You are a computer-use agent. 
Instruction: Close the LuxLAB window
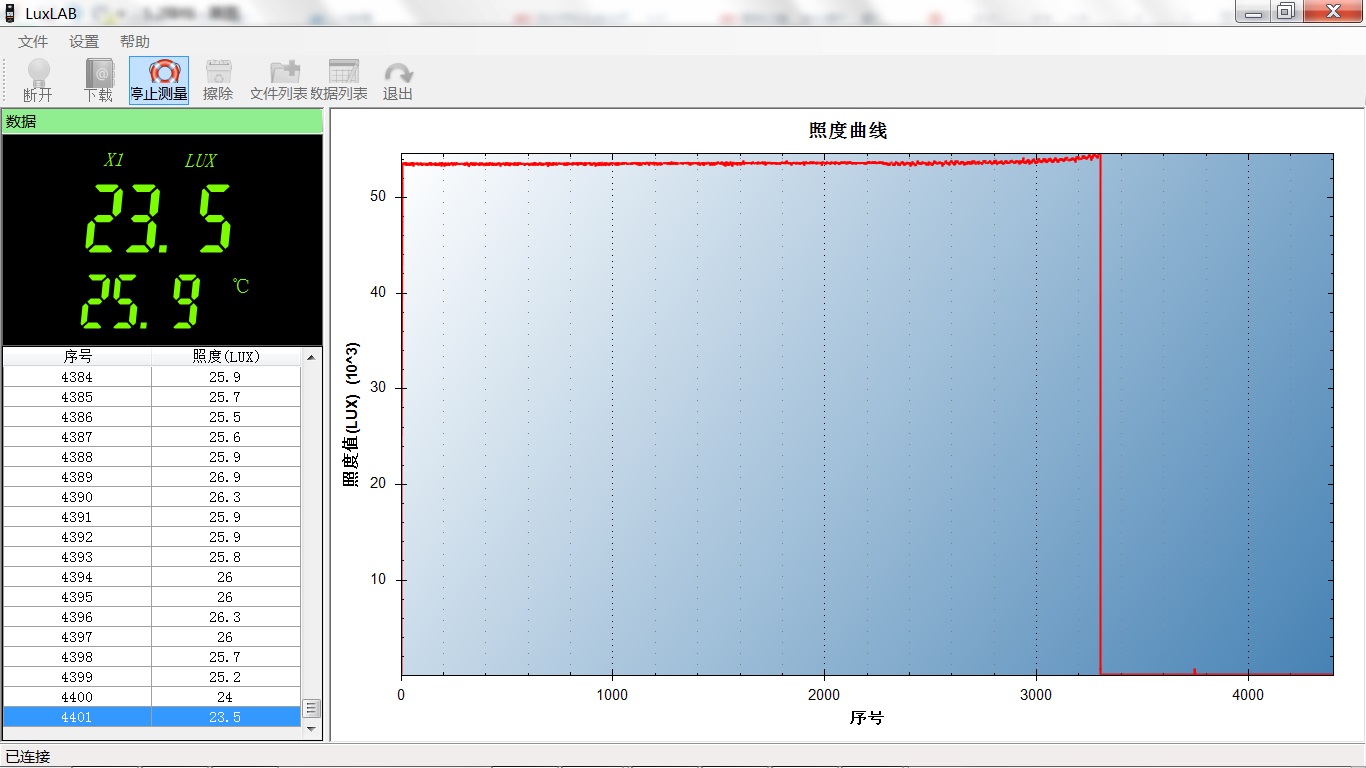click(x=1332, y=11)
